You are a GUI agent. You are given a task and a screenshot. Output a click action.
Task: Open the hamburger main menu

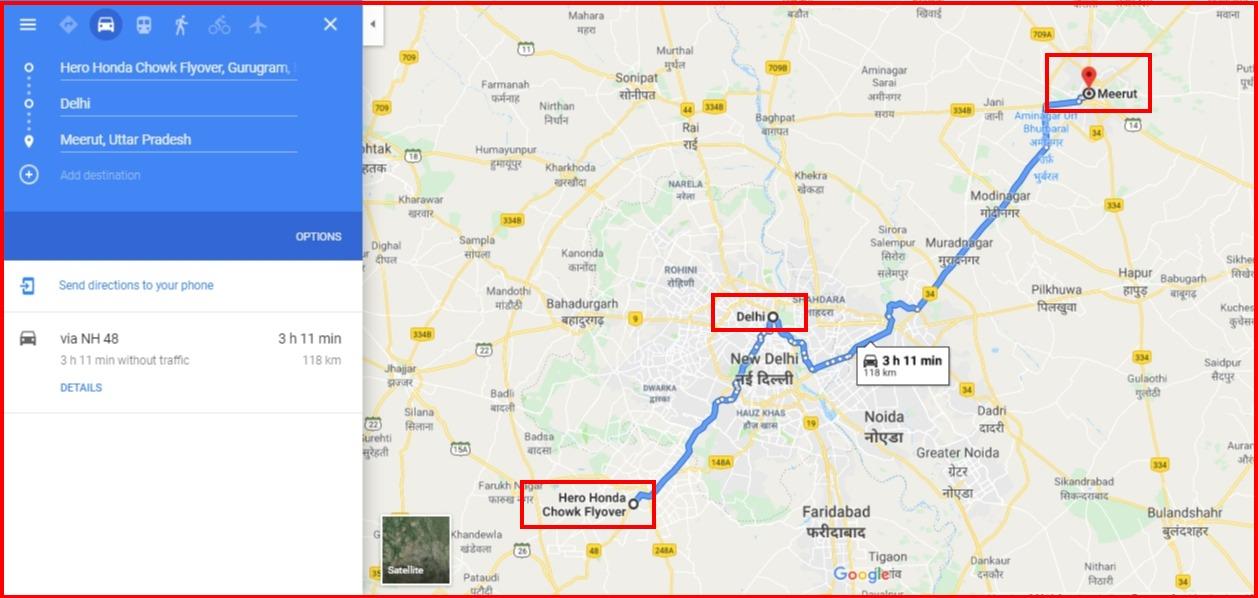[x=28, y=24]
